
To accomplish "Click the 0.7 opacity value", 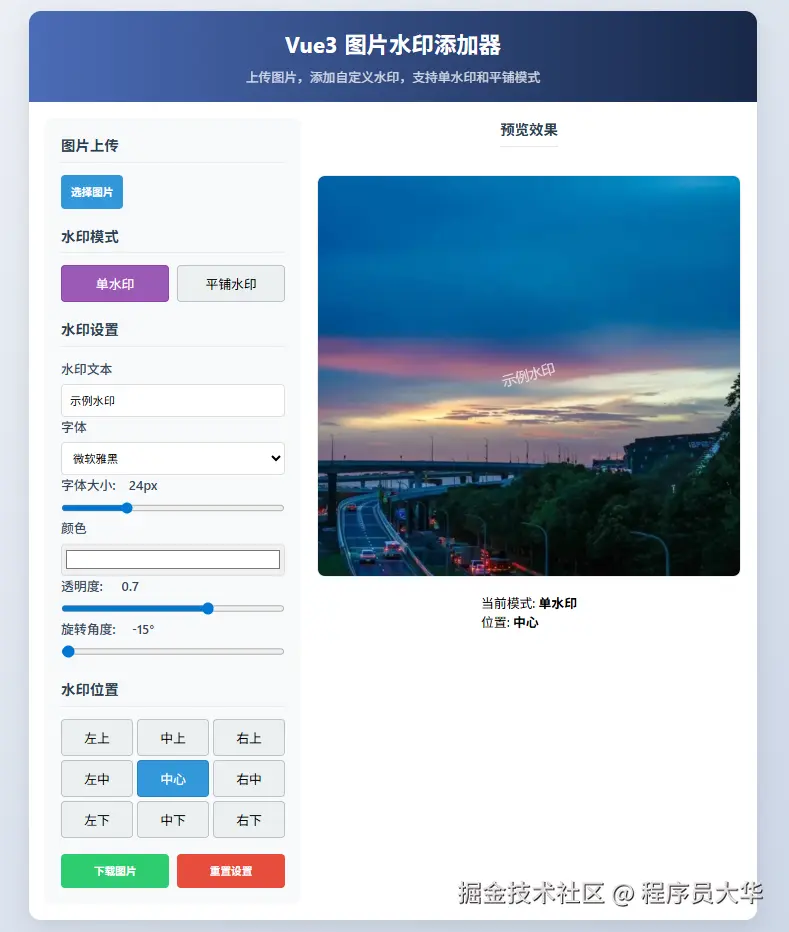I will tap(130, 587).
